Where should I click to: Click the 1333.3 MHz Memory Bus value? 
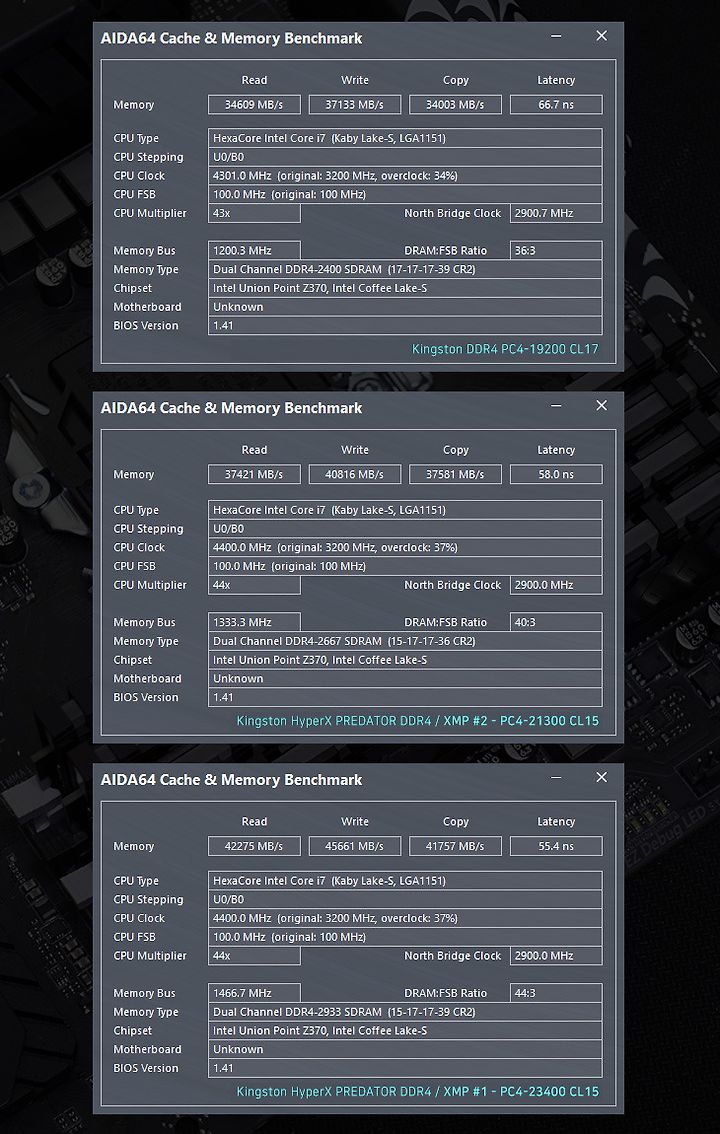(254, 622)
